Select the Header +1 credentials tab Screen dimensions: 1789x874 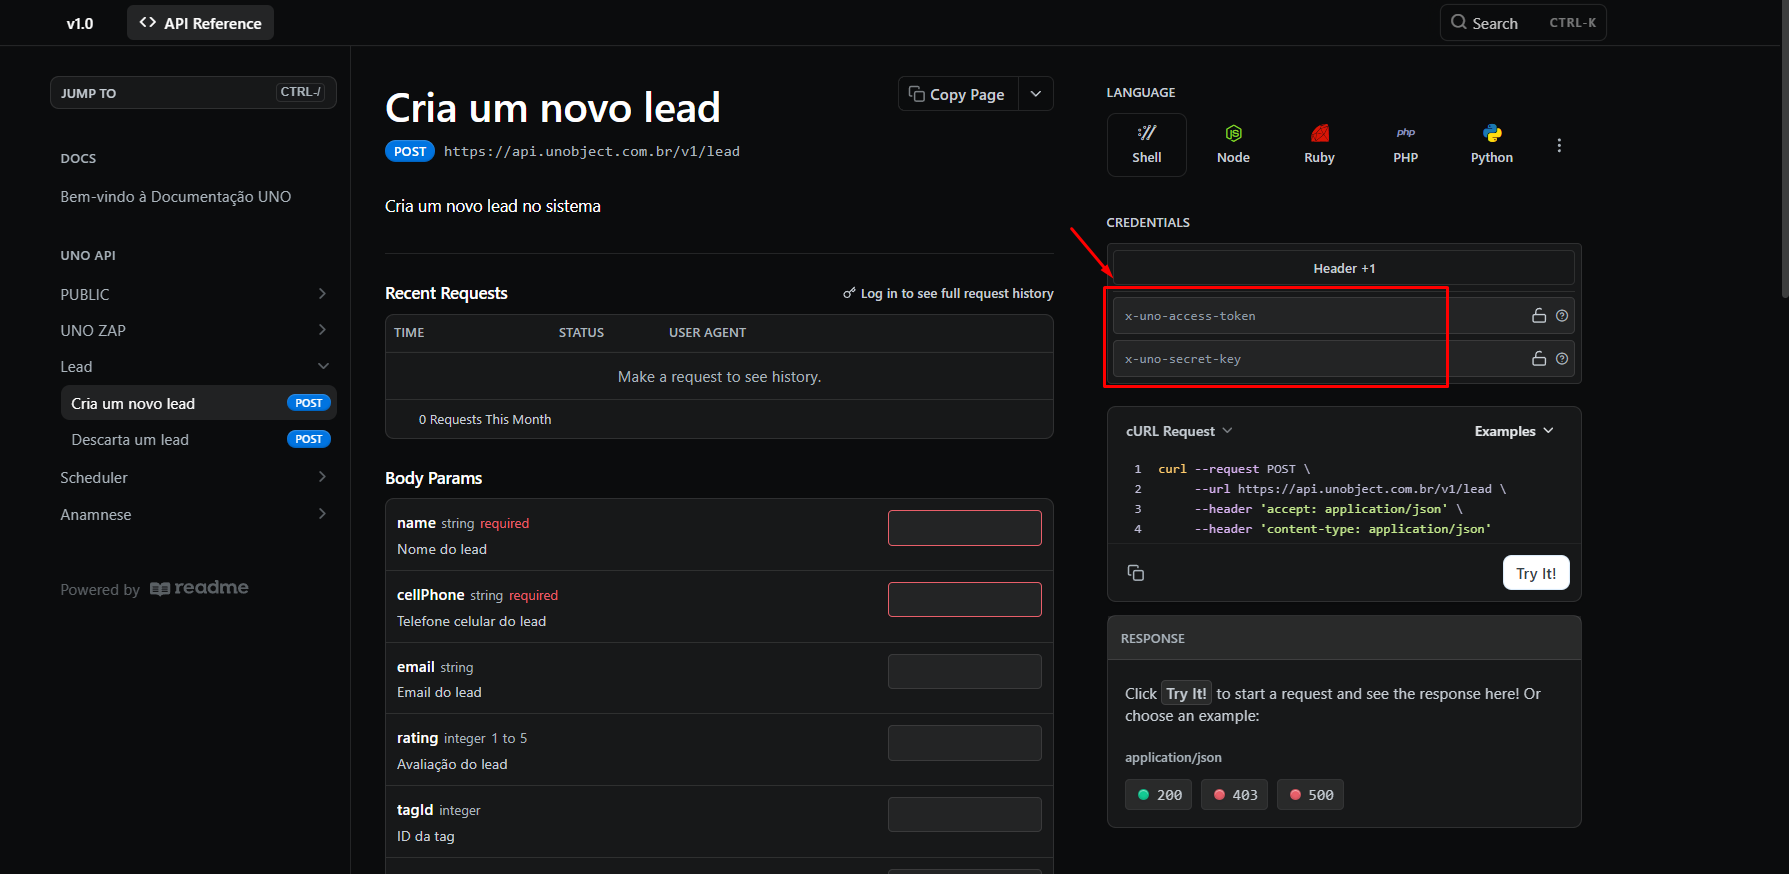1344,268
